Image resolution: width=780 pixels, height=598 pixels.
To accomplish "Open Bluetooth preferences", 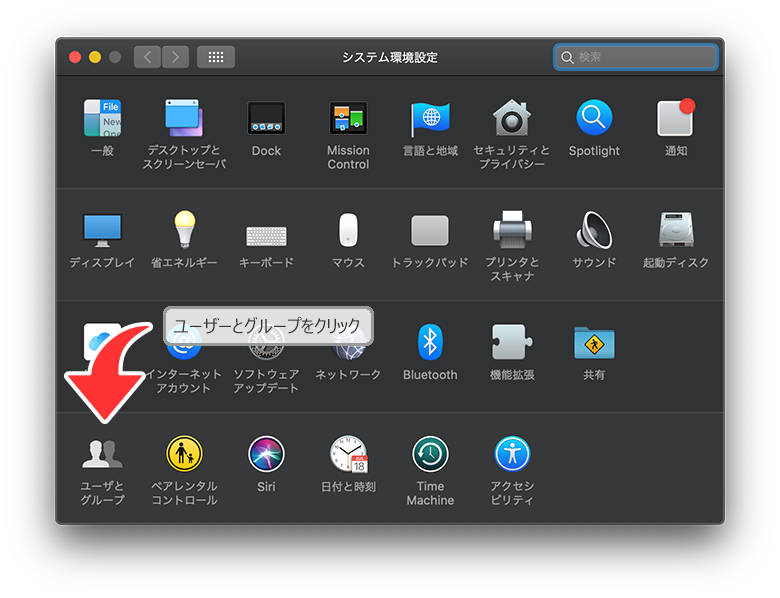I will pyautogui.click(x=430, y=342).
